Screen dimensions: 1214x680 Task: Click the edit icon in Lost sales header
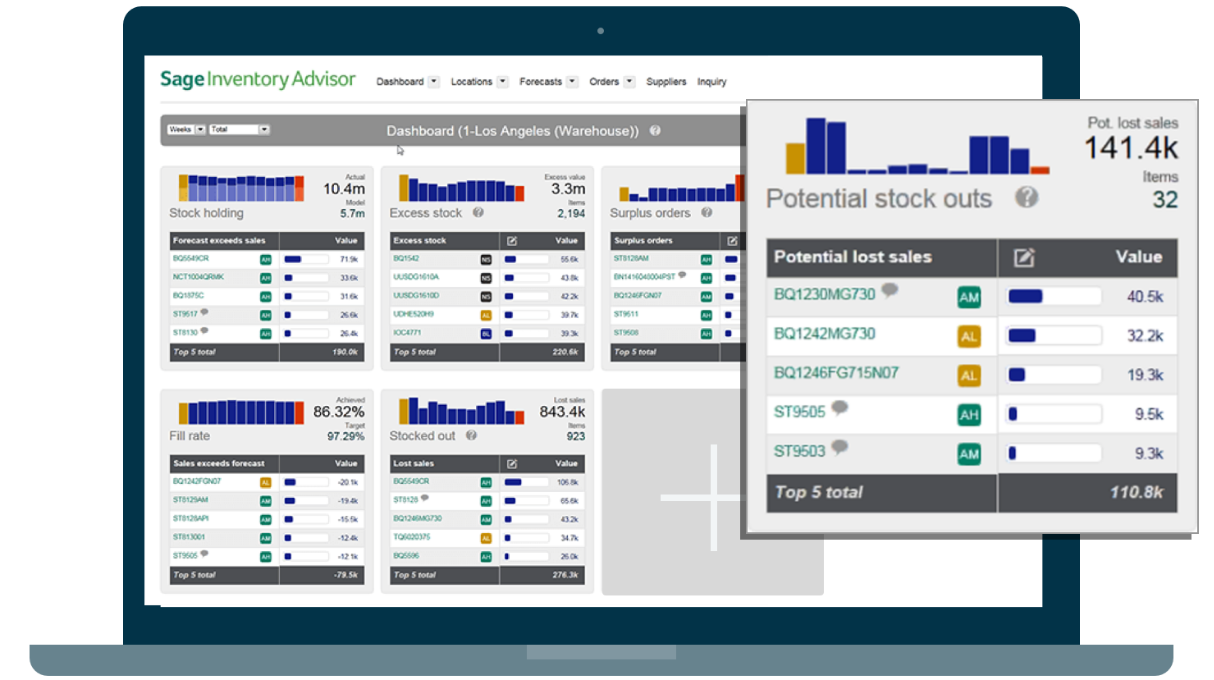(512, 464)
